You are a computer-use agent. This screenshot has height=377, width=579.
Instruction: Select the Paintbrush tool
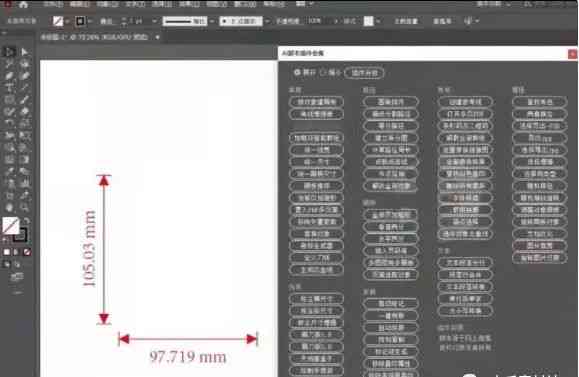[x=24, y=100]
